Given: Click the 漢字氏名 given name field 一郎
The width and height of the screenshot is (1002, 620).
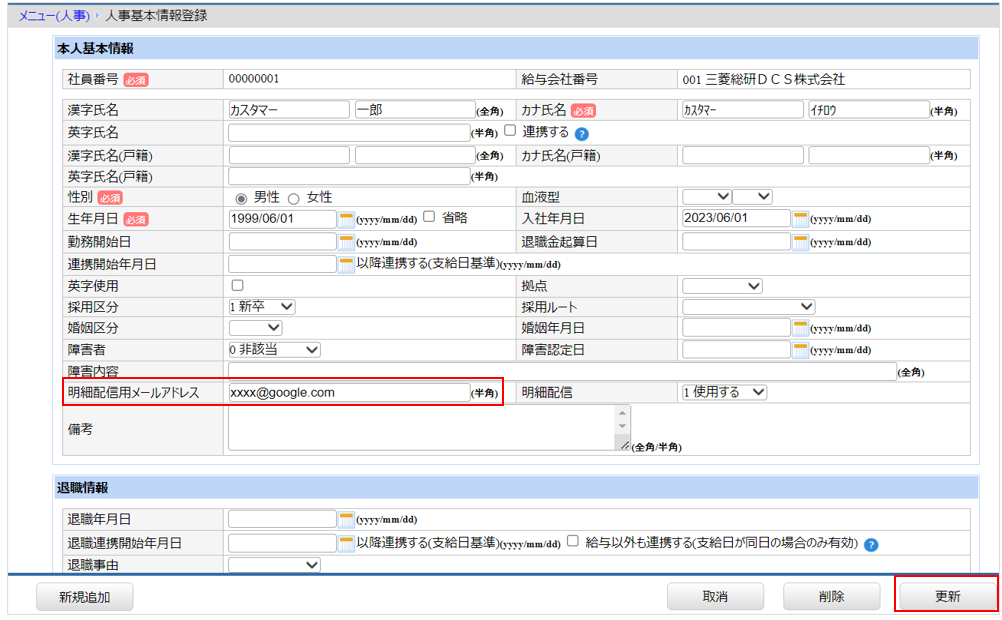Looking at the screenshot, I should pyautogui.click(x=415, y=110).
